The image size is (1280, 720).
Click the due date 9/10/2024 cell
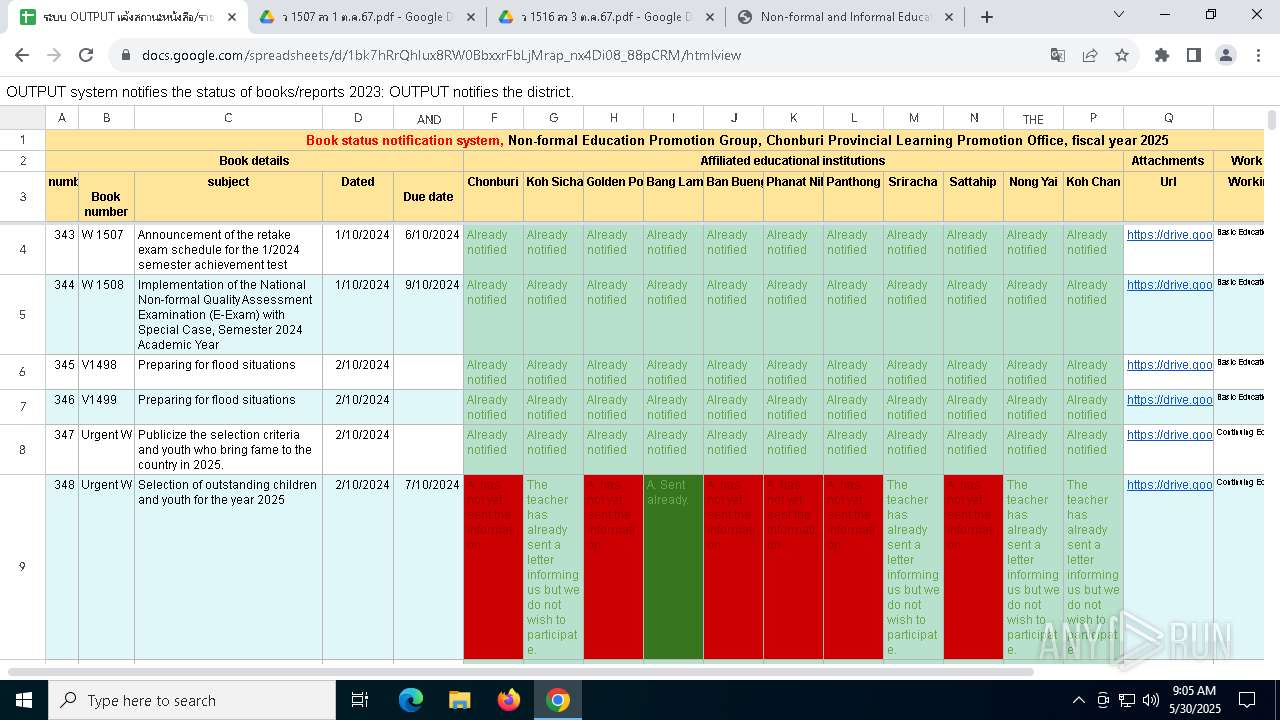pos(428,315)
